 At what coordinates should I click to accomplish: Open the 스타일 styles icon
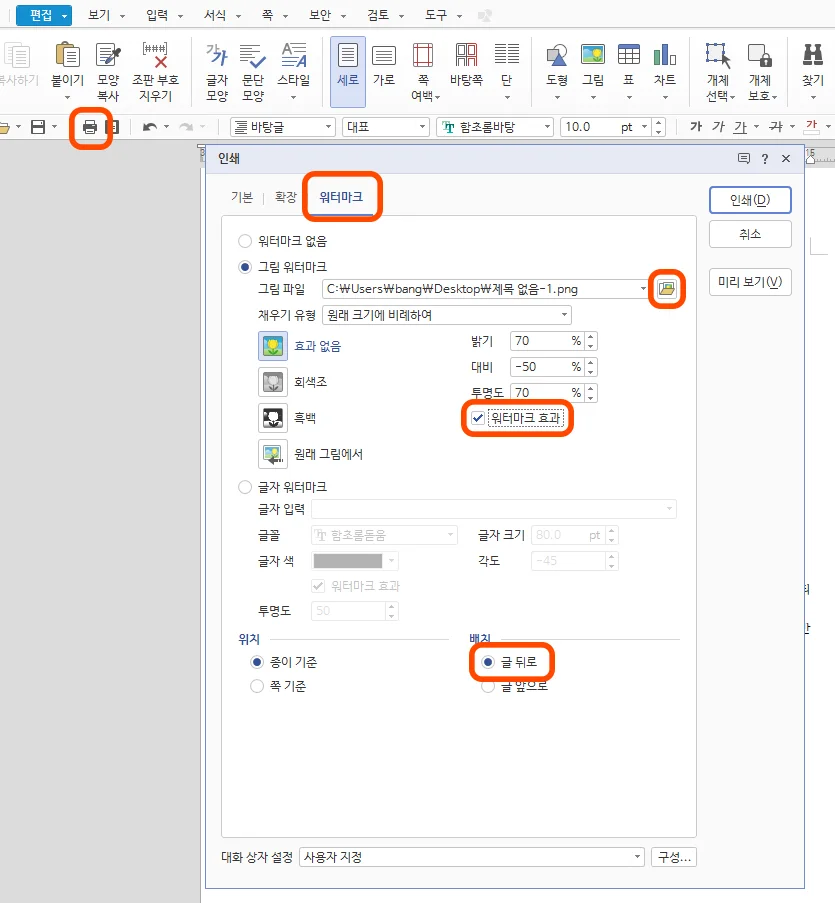(294, 55)
